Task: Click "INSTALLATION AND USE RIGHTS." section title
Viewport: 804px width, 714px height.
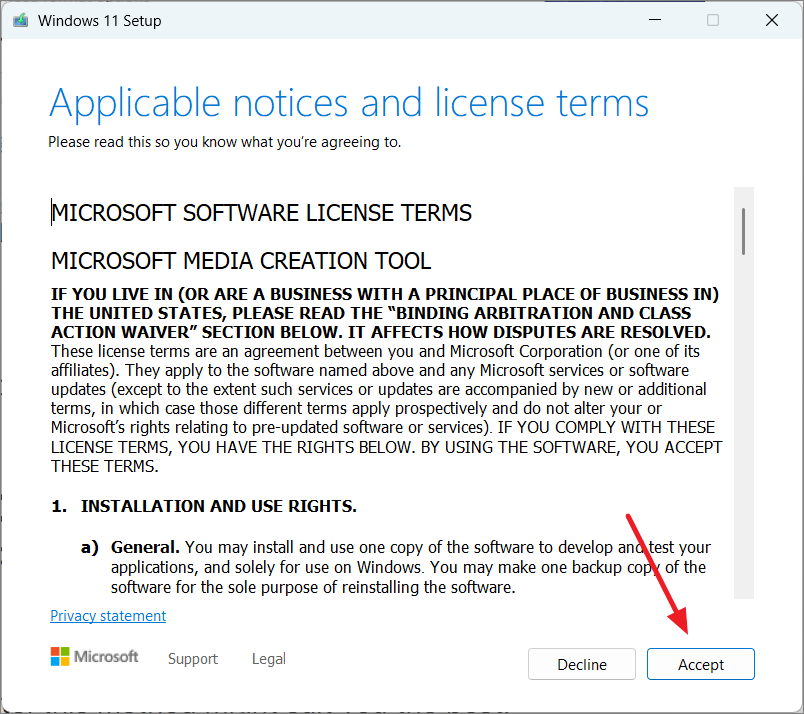Action: coord(218,506)
